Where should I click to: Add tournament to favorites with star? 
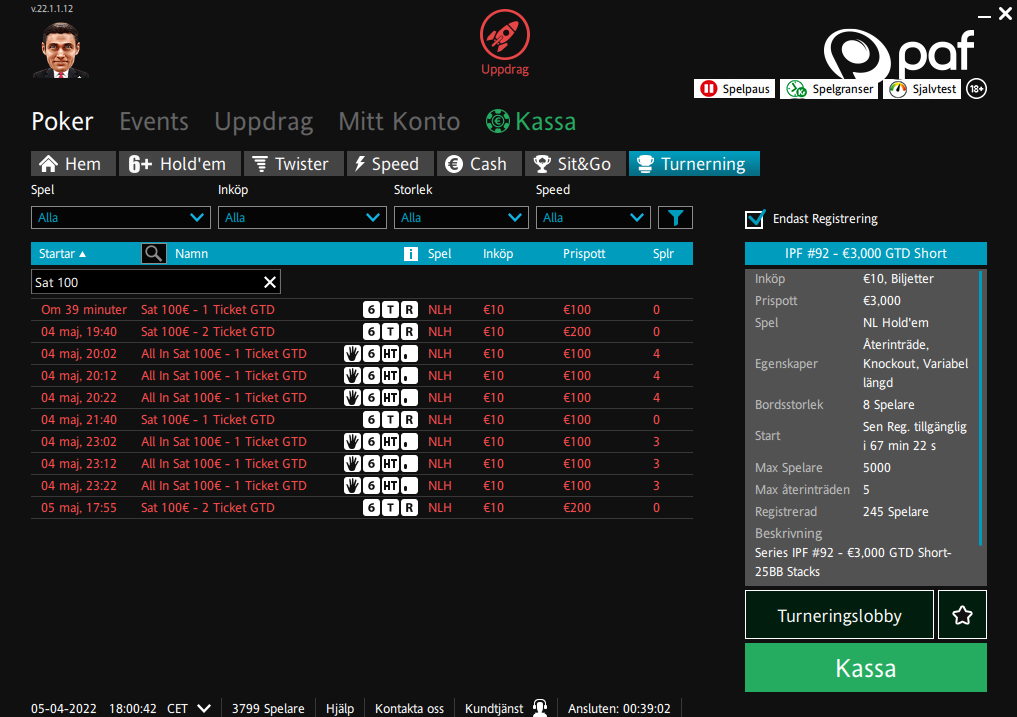(x=962, y=615)
